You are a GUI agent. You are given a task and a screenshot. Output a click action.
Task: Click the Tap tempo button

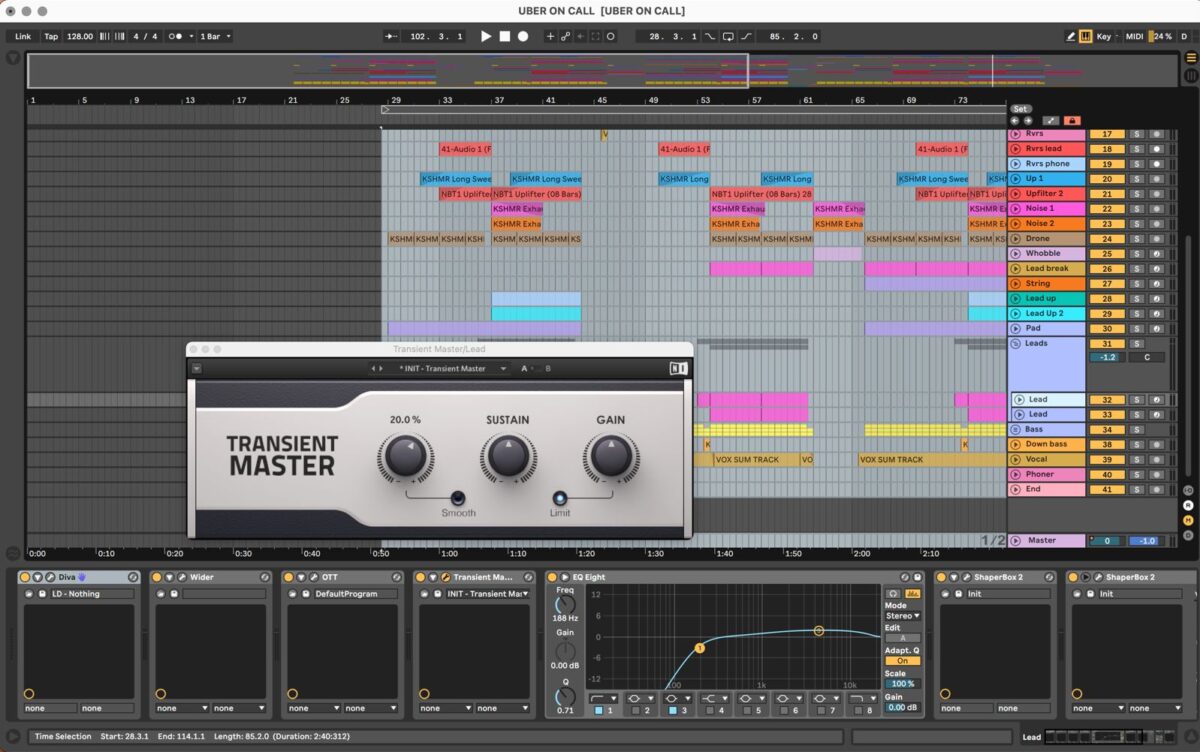coord(51,36)
